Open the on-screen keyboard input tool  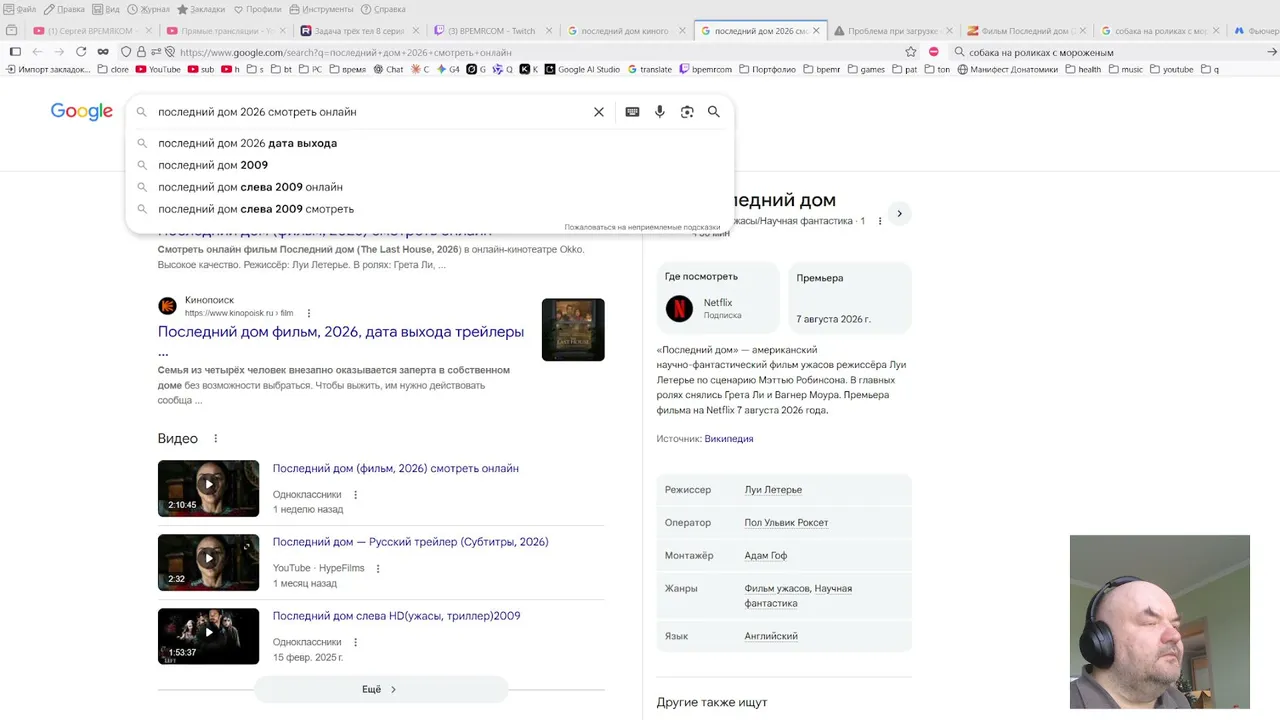coord(632,112)
